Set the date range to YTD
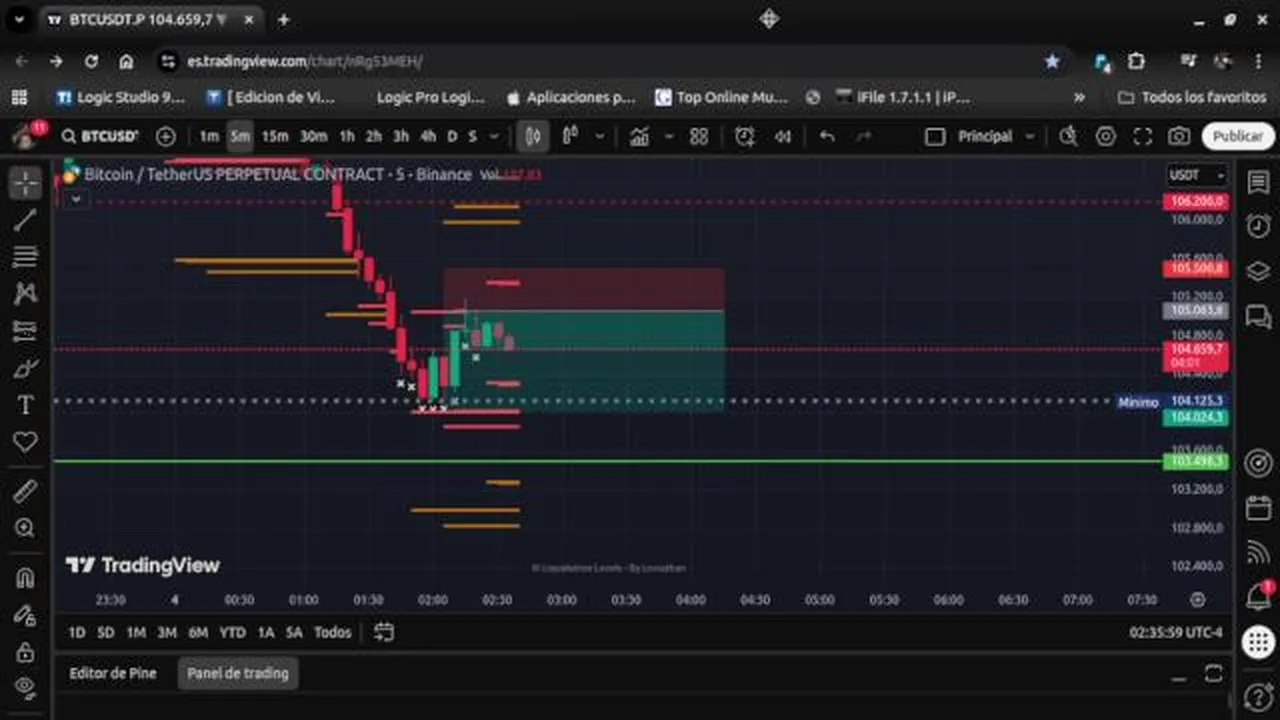Viewport: 1280px width, 720px height. 232,632
